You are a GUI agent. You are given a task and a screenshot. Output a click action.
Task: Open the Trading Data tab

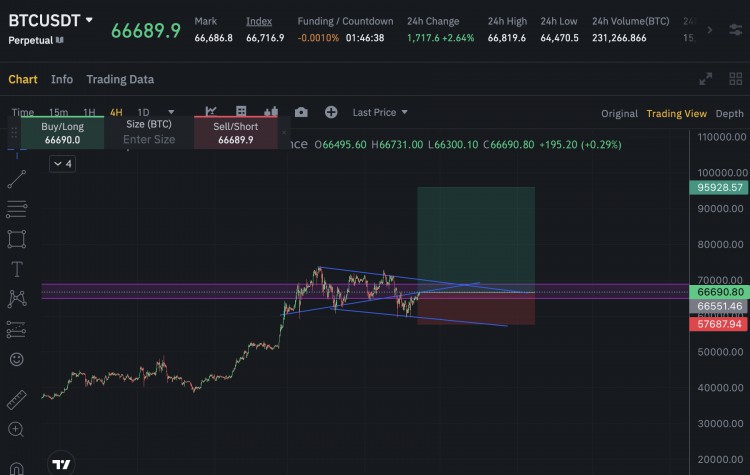coord(120,79)
